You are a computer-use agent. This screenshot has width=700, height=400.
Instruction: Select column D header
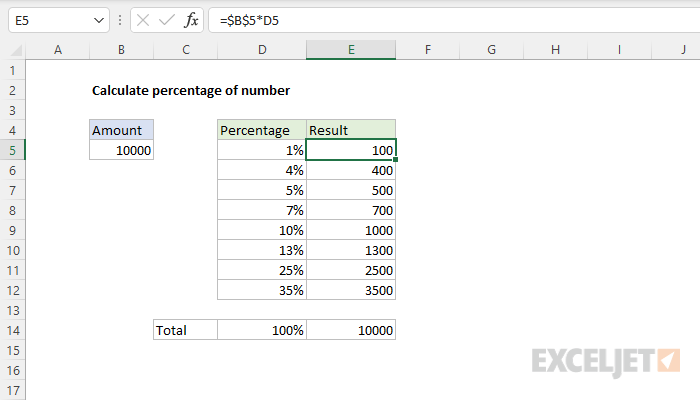coord(261,50)
